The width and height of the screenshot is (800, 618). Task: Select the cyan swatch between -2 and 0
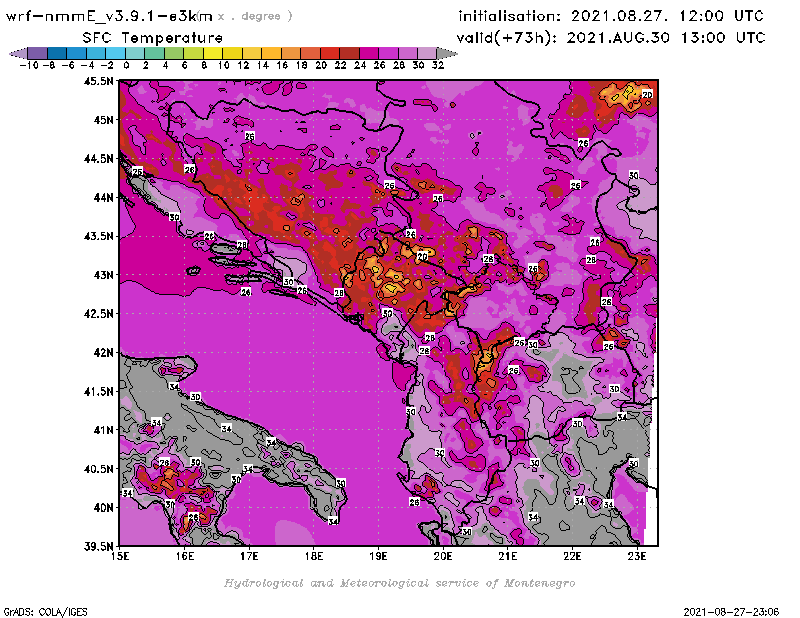(116, 53)
